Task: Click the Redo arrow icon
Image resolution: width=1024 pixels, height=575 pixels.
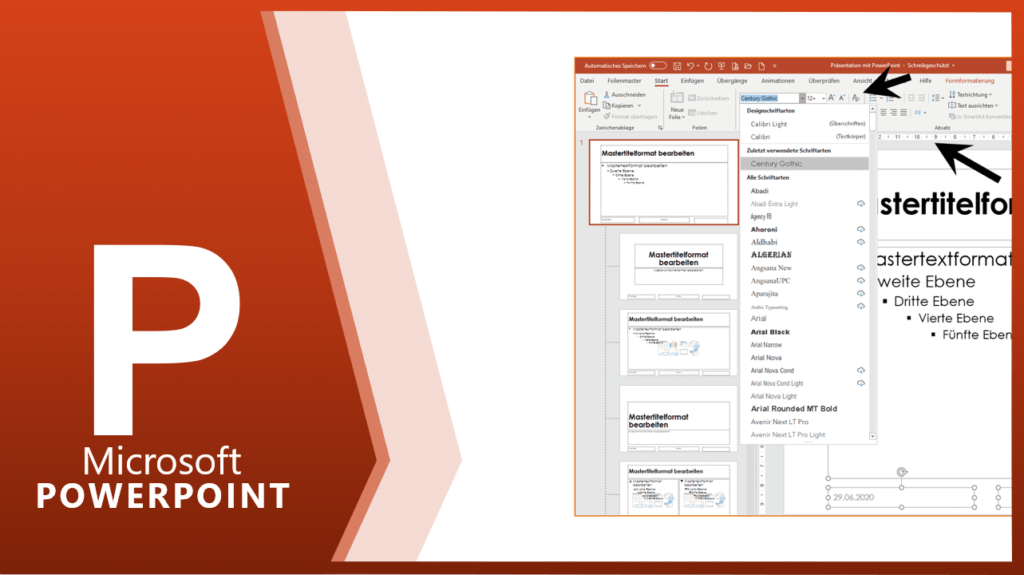Action: 708,66
